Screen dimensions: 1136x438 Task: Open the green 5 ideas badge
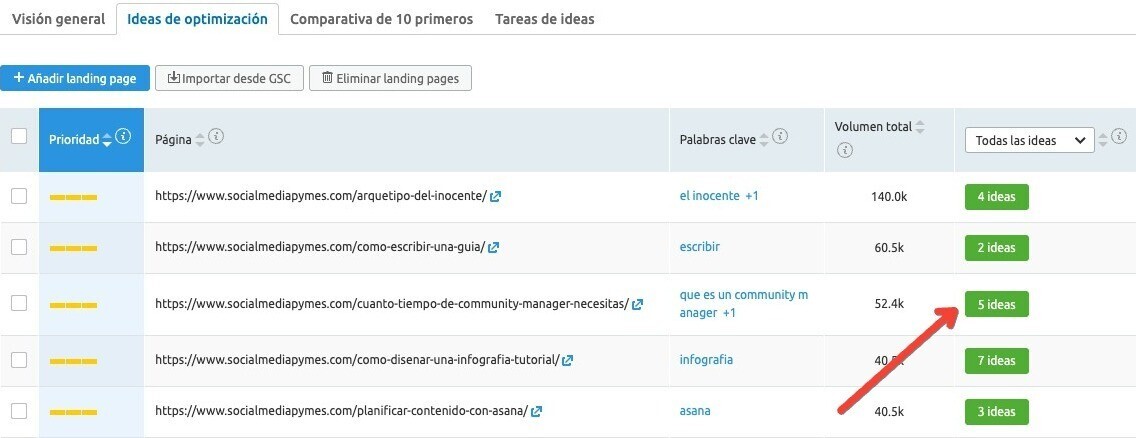click(996, 305)
